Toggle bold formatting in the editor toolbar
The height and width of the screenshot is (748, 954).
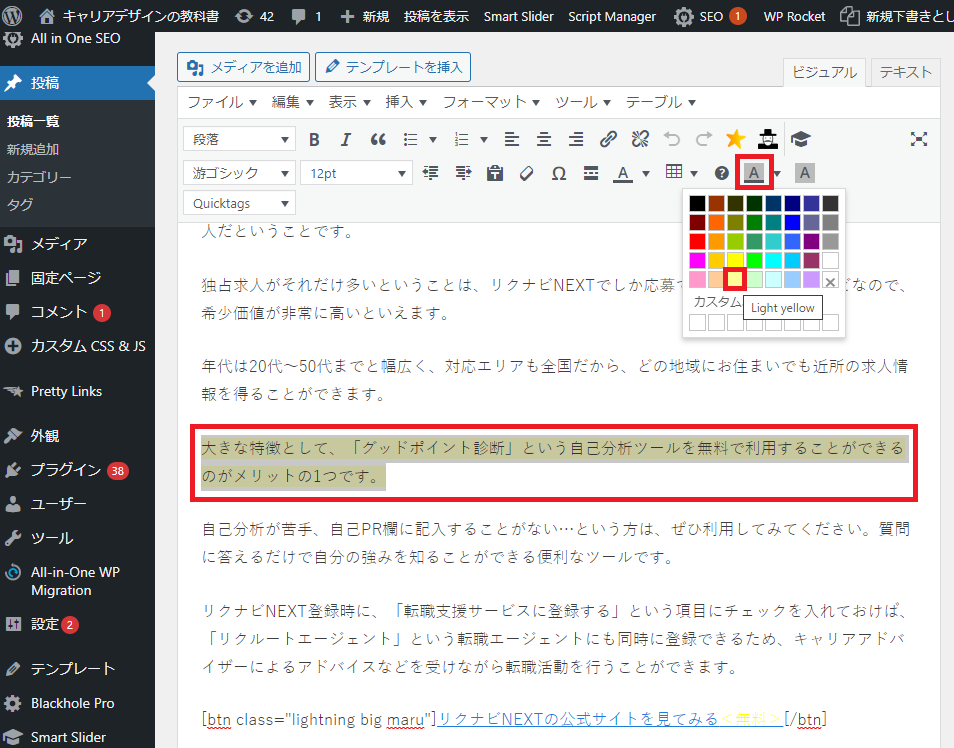(314, 139)
